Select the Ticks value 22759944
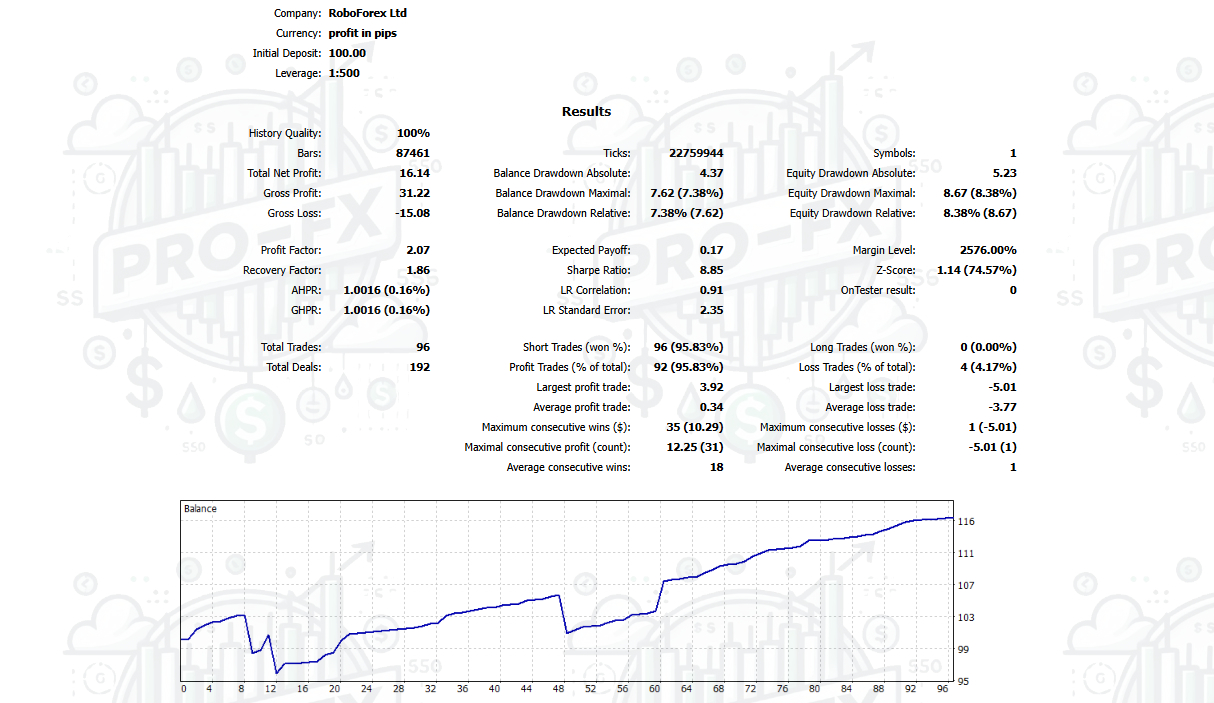This screenshot has height=703, width=1214. click(696, 153)
